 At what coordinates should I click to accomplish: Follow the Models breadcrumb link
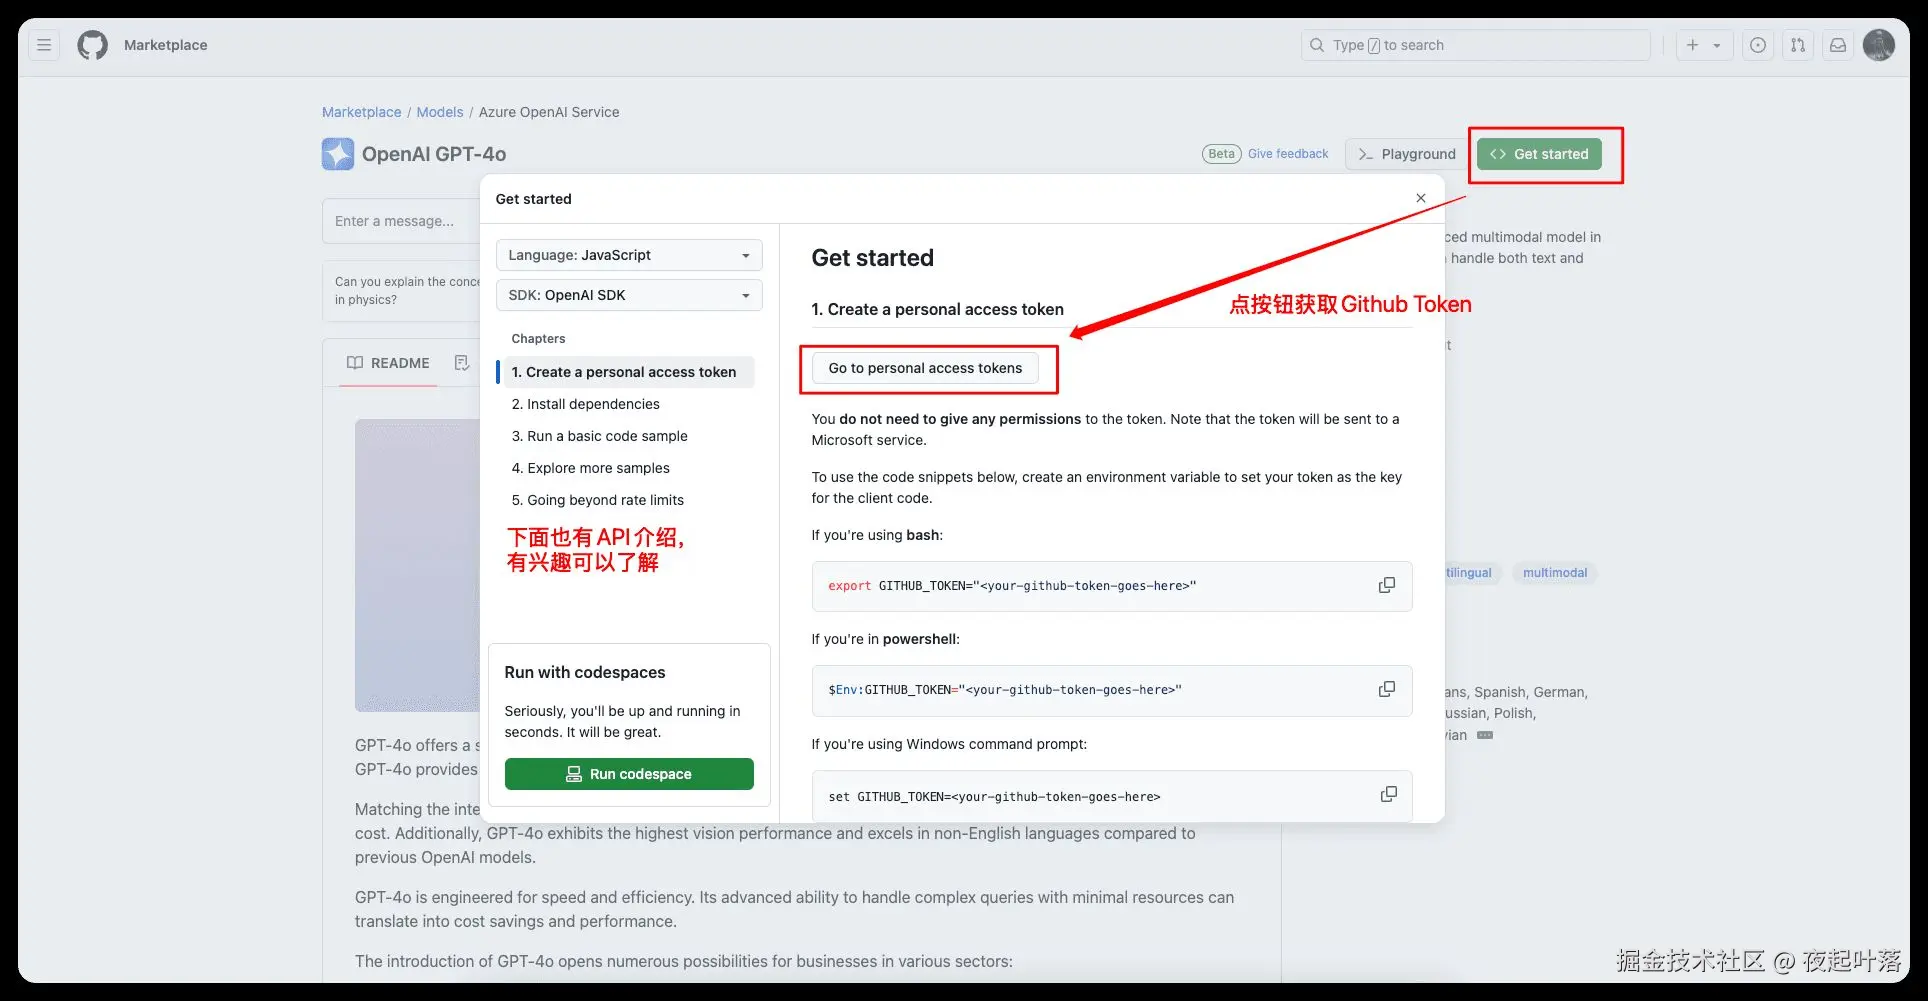[440, 112]
